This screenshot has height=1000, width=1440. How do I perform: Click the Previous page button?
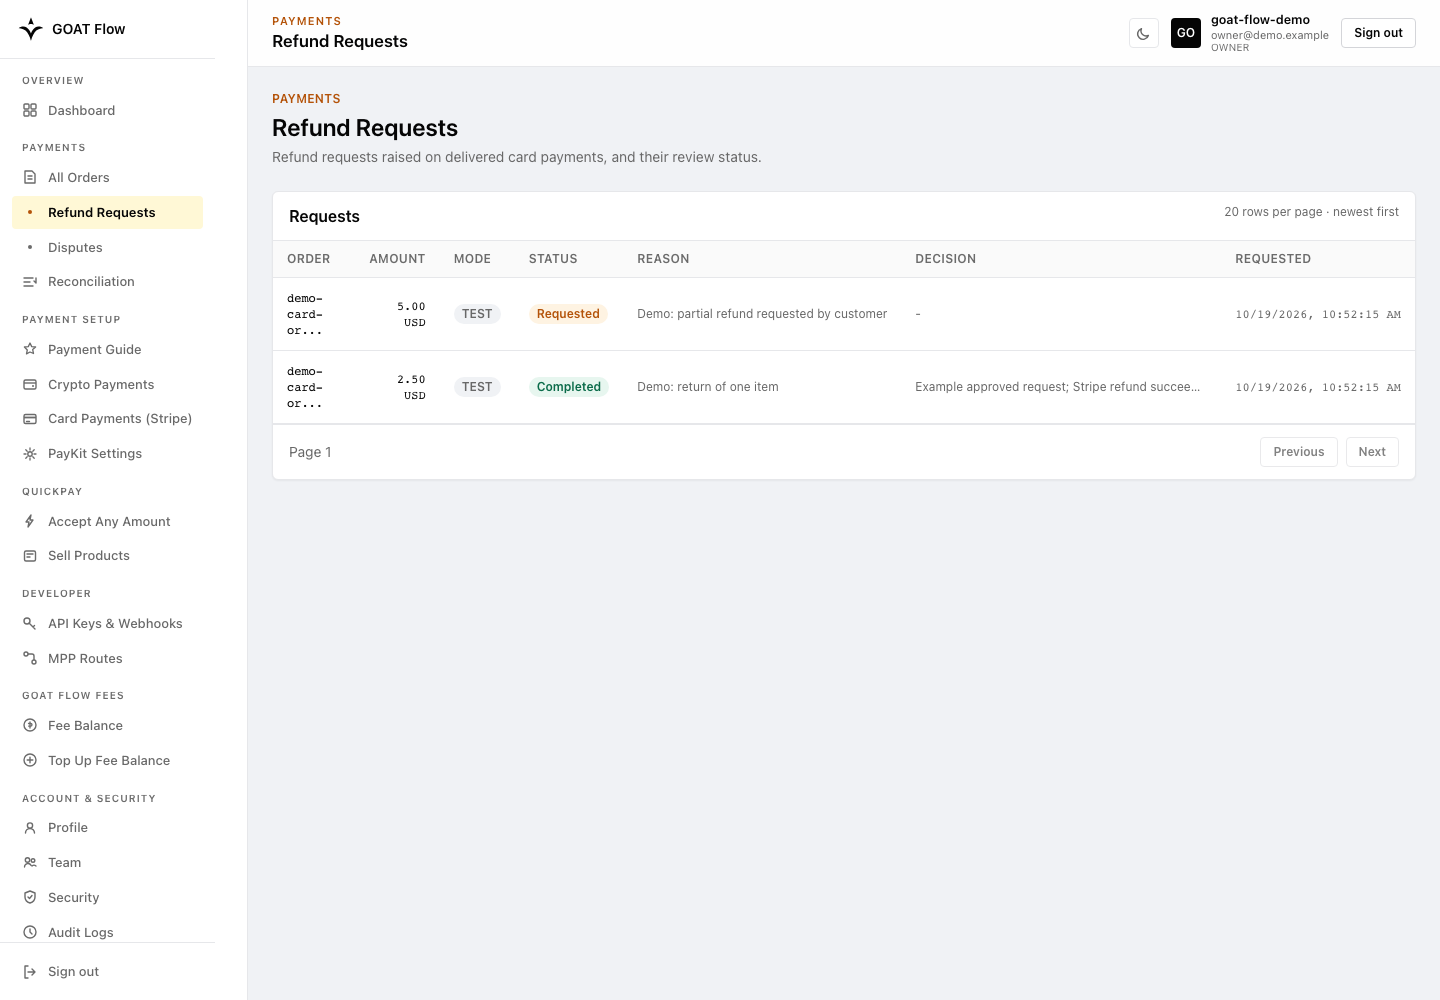1299,452
